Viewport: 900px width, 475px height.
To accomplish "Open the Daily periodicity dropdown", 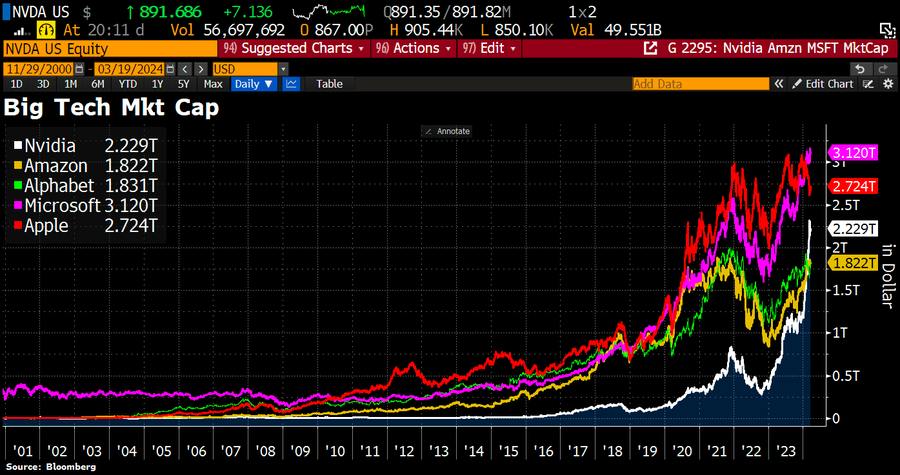I will pyautogui.click(x=254, y=84).
